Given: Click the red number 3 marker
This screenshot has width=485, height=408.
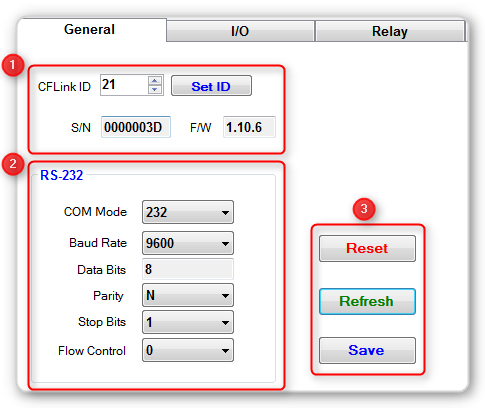Looking at the screenshot, I should click(364, 209).
